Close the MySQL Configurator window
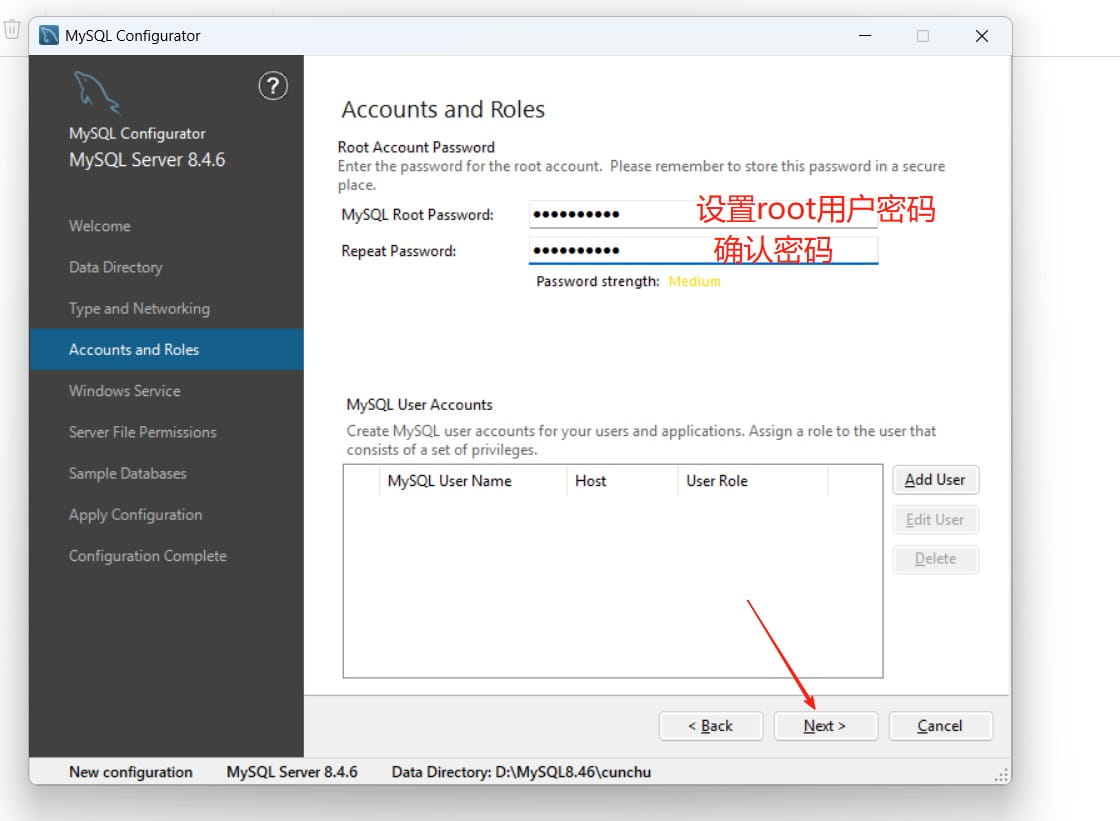The height and width of the screenshot is (821, 1120). 982,36
